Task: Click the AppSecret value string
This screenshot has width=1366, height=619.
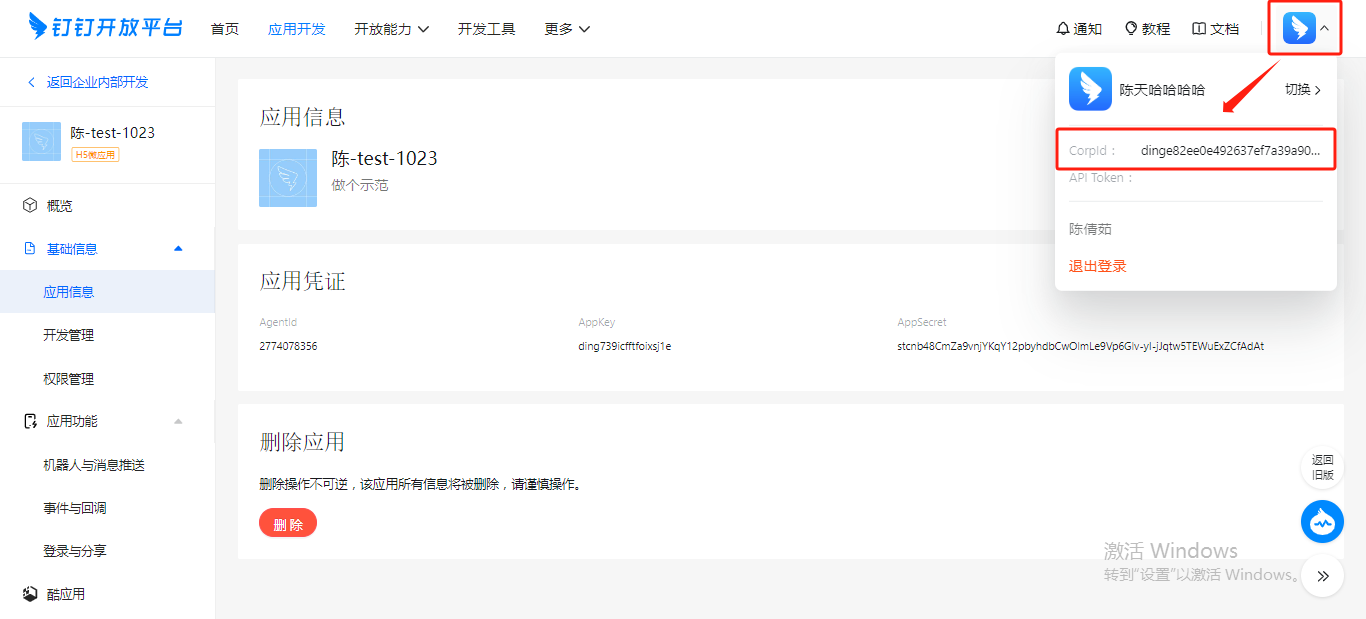Action: tap(1081, 346)
